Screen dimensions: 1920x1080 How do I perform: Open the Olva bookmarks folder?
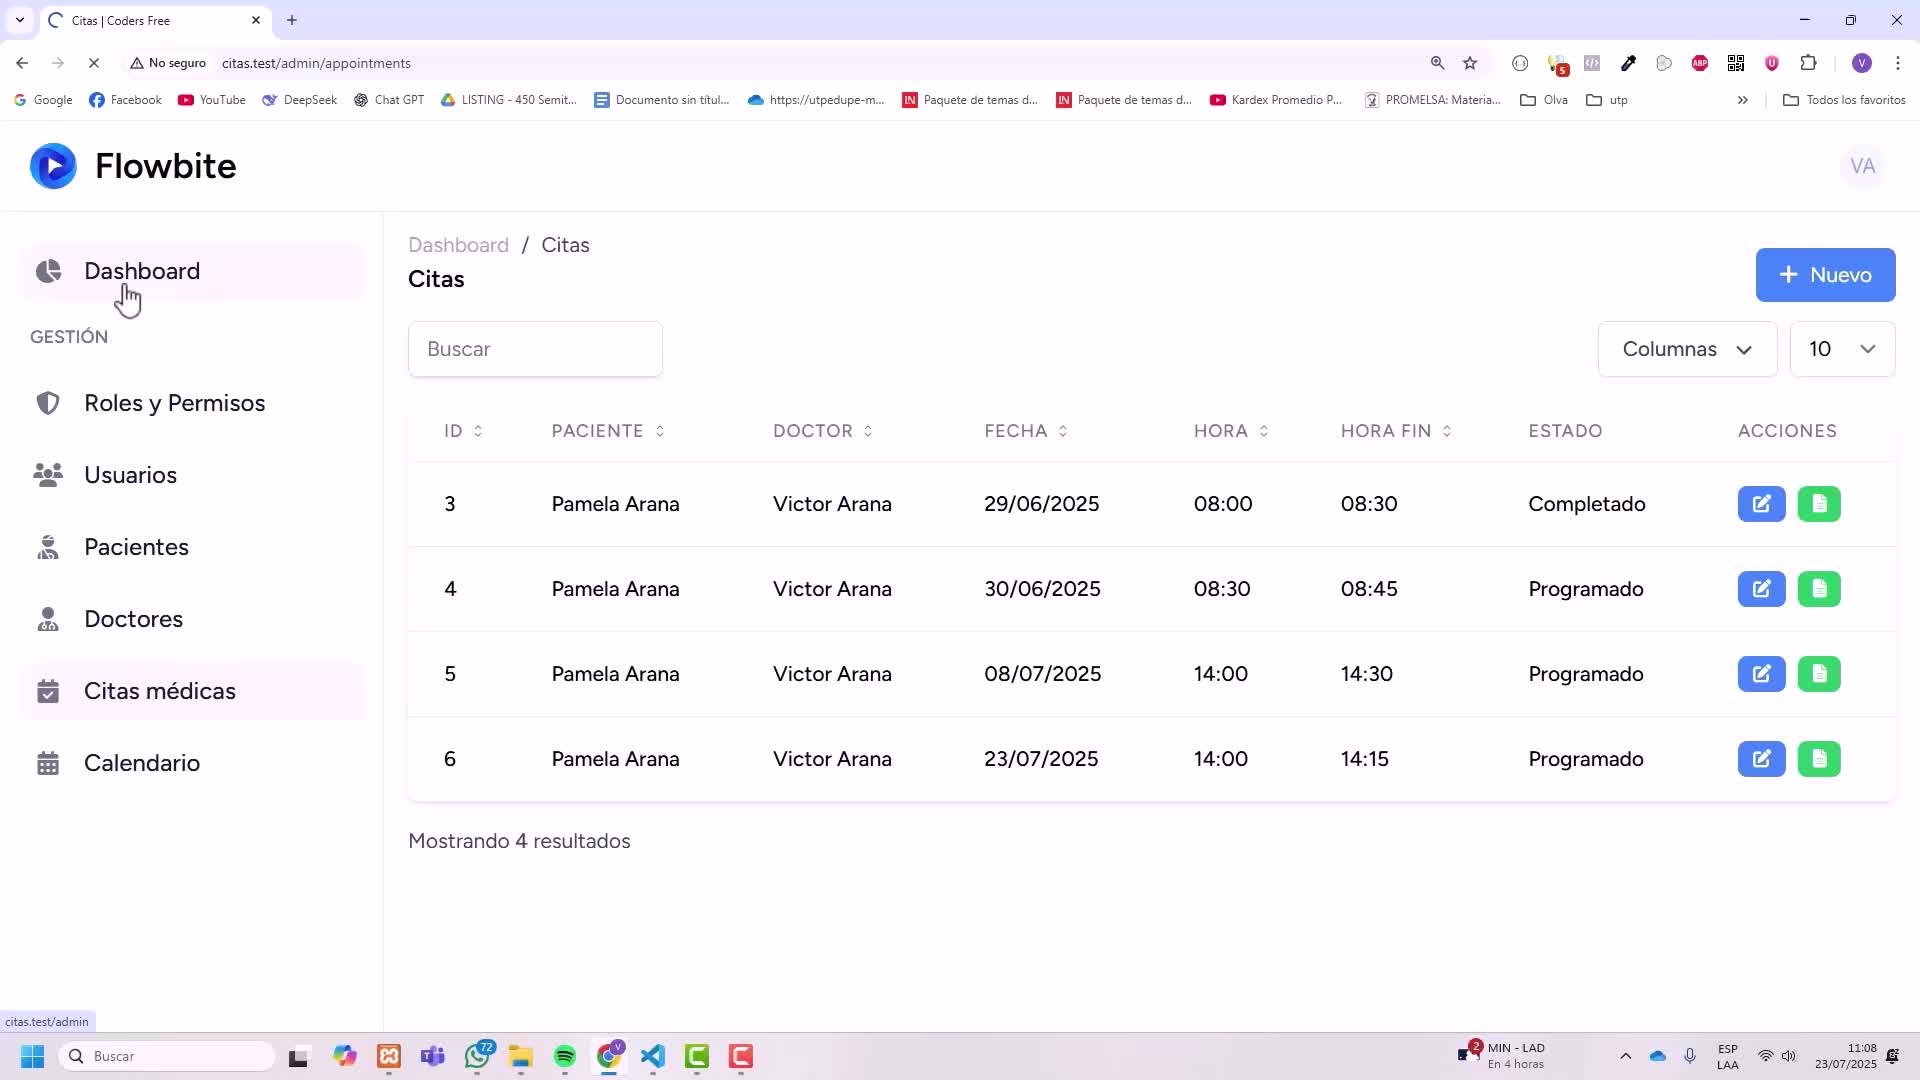point(1543,100)
